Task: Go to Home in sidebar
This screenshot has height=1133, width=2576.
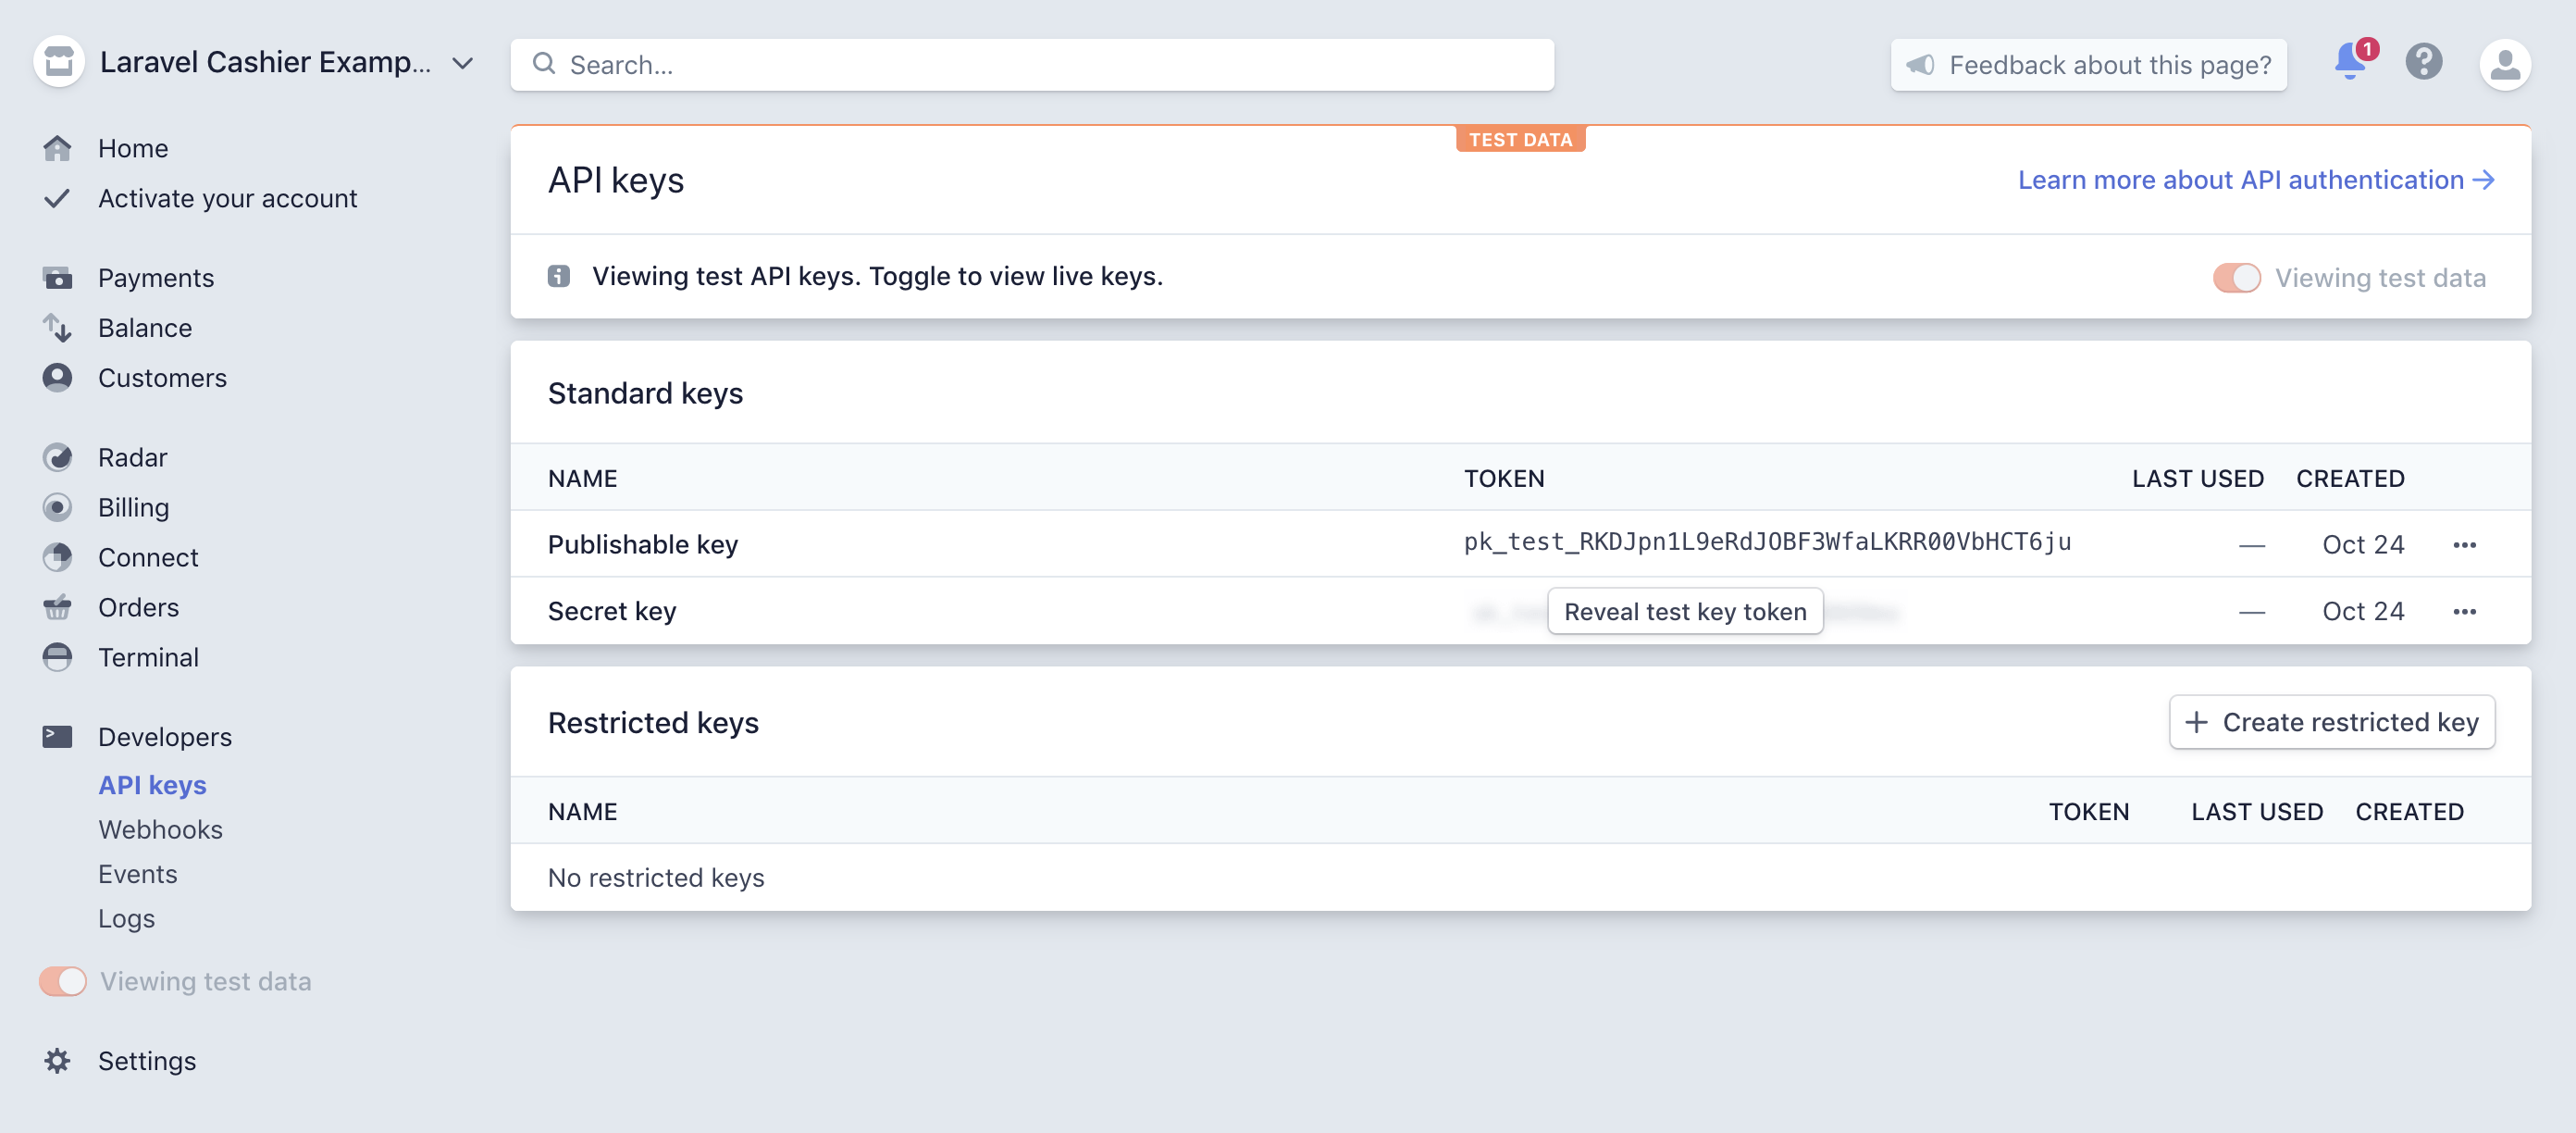Action: (x=133, y=148)
